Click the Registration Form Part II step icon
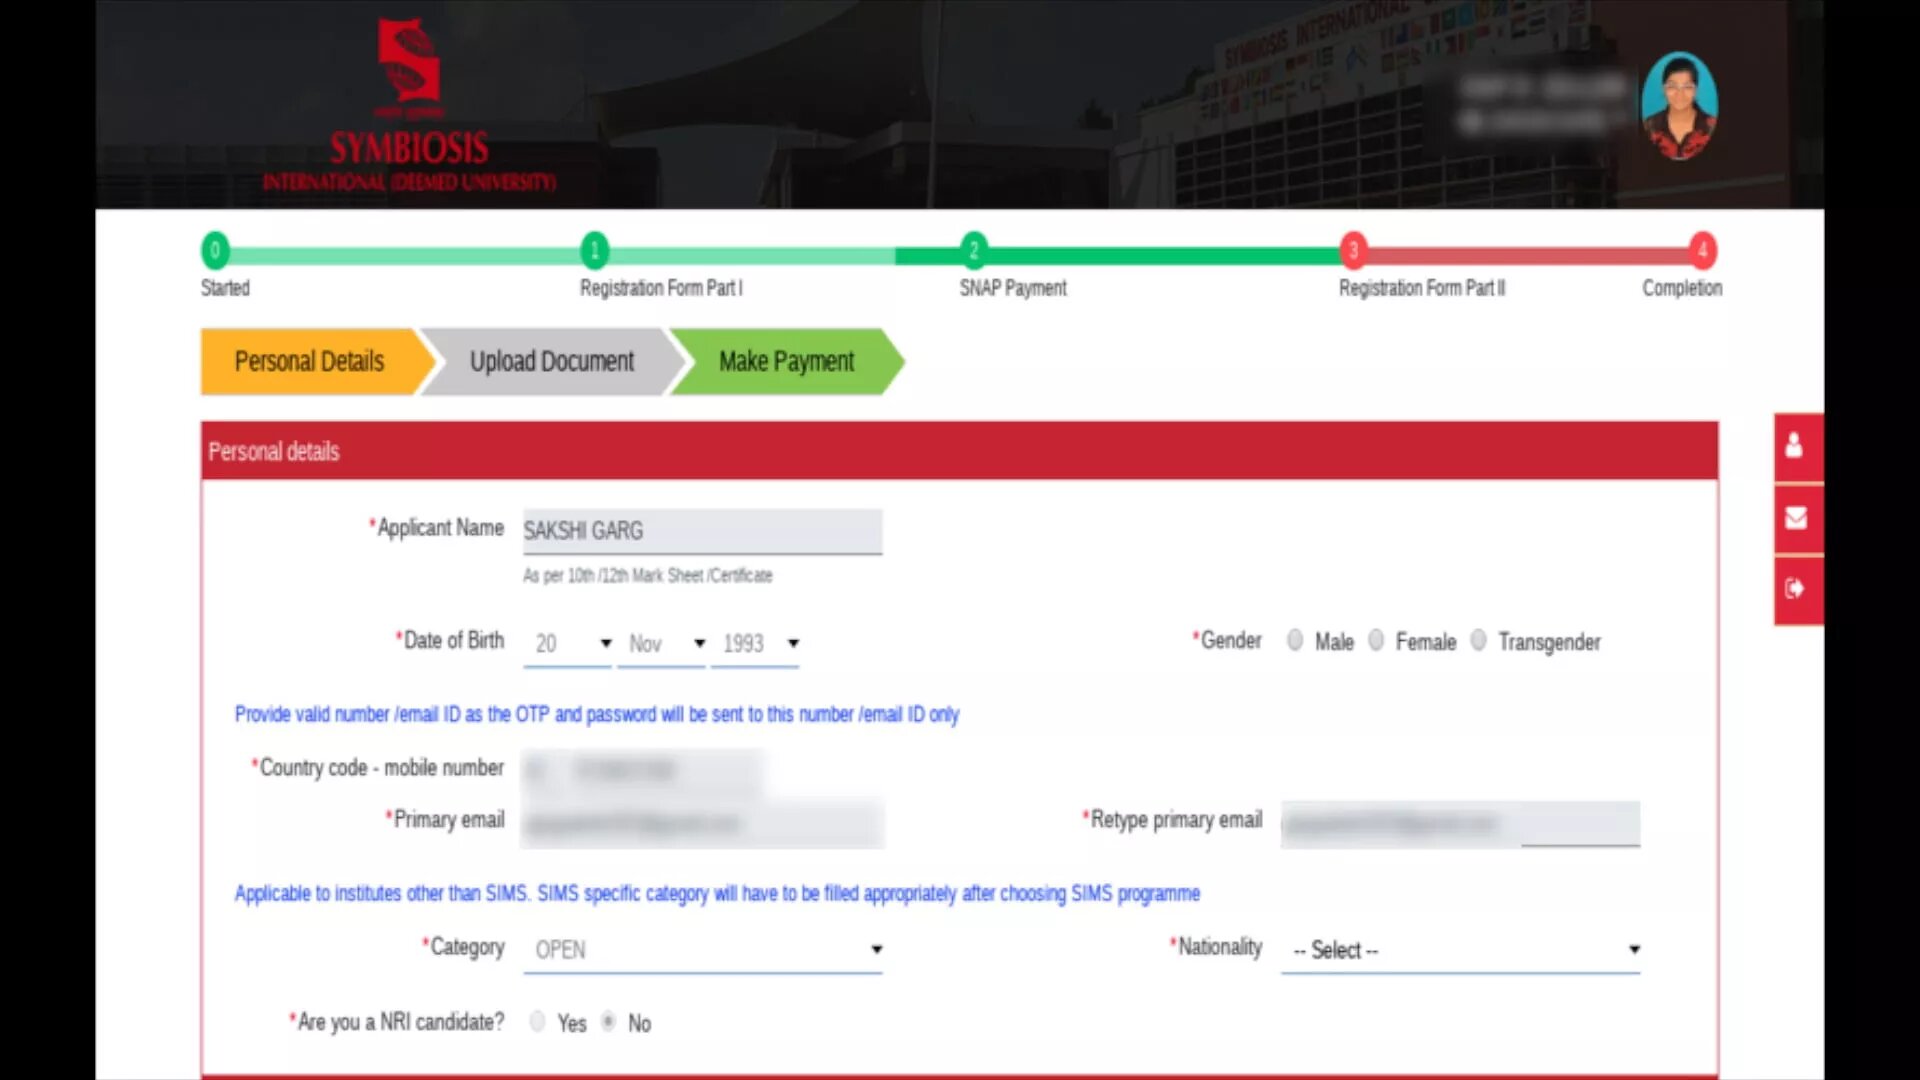The width and height of the screenshot is (1920, 1080). tap(1353, 249)
